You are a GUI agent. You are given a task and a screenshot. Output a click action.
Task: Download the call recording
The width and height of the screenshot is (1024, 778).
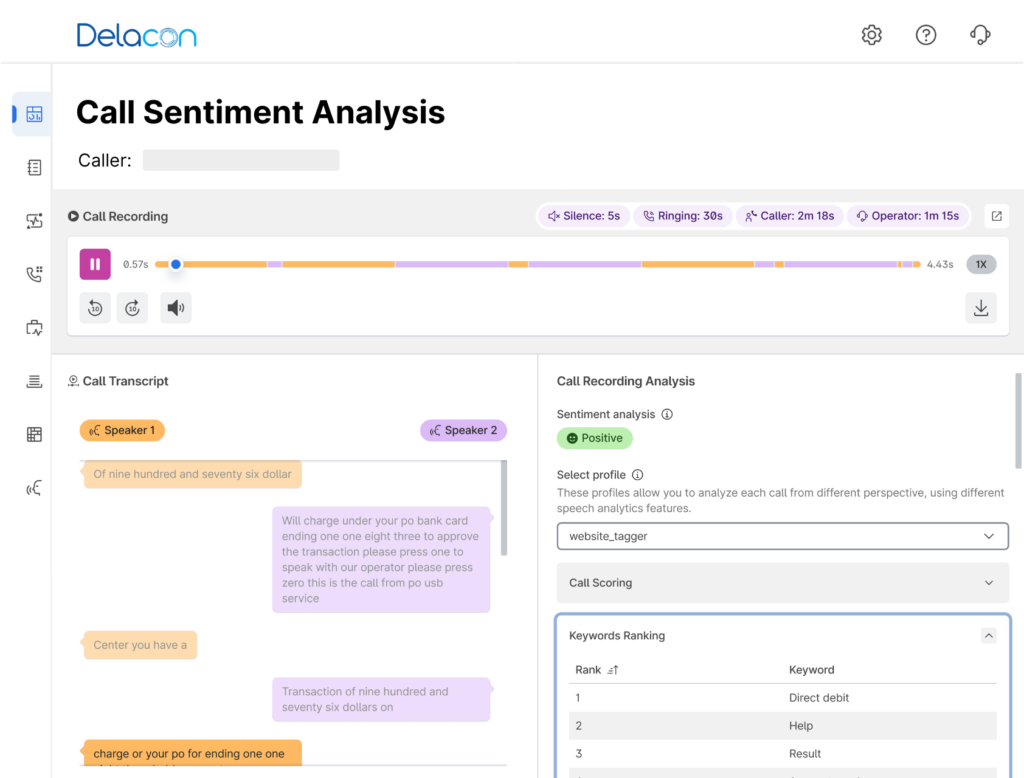981,308
